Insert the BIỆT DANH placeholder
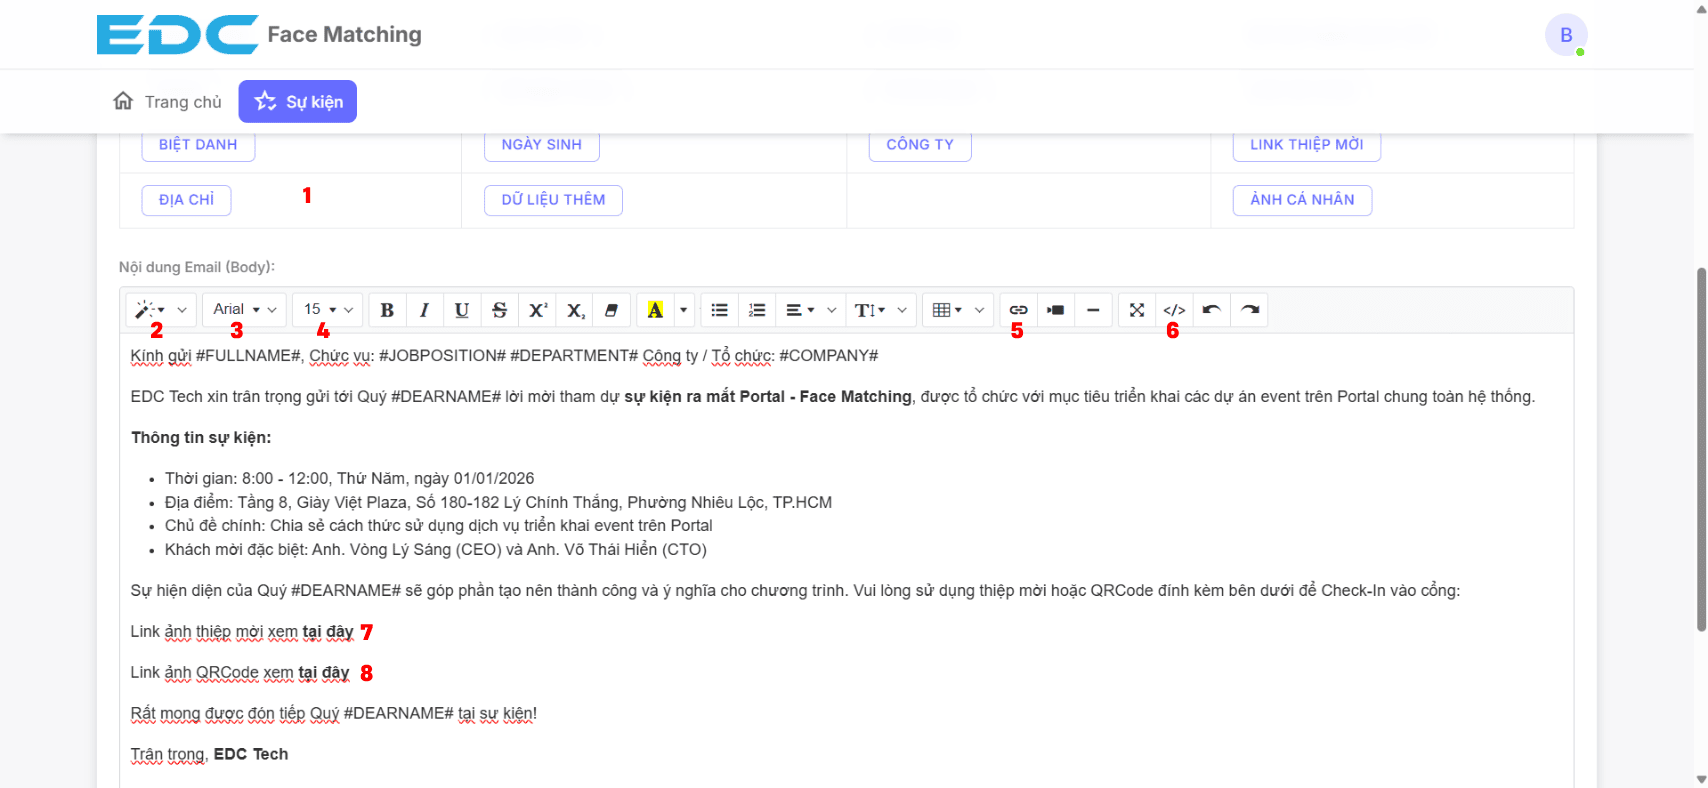Image resolution: width=1708 pixels, height=788 pixels. pos(198,145)
